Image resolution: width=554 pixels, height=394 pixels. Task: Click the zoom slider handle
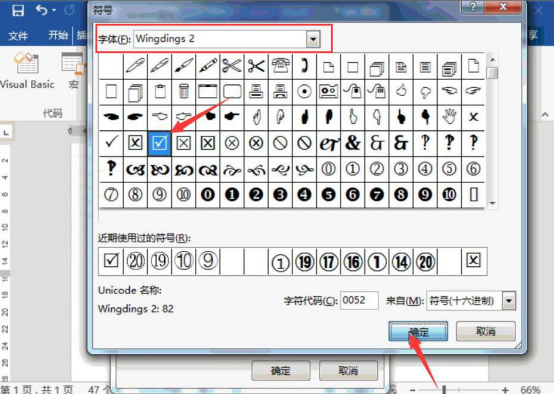tap(444, 390)
